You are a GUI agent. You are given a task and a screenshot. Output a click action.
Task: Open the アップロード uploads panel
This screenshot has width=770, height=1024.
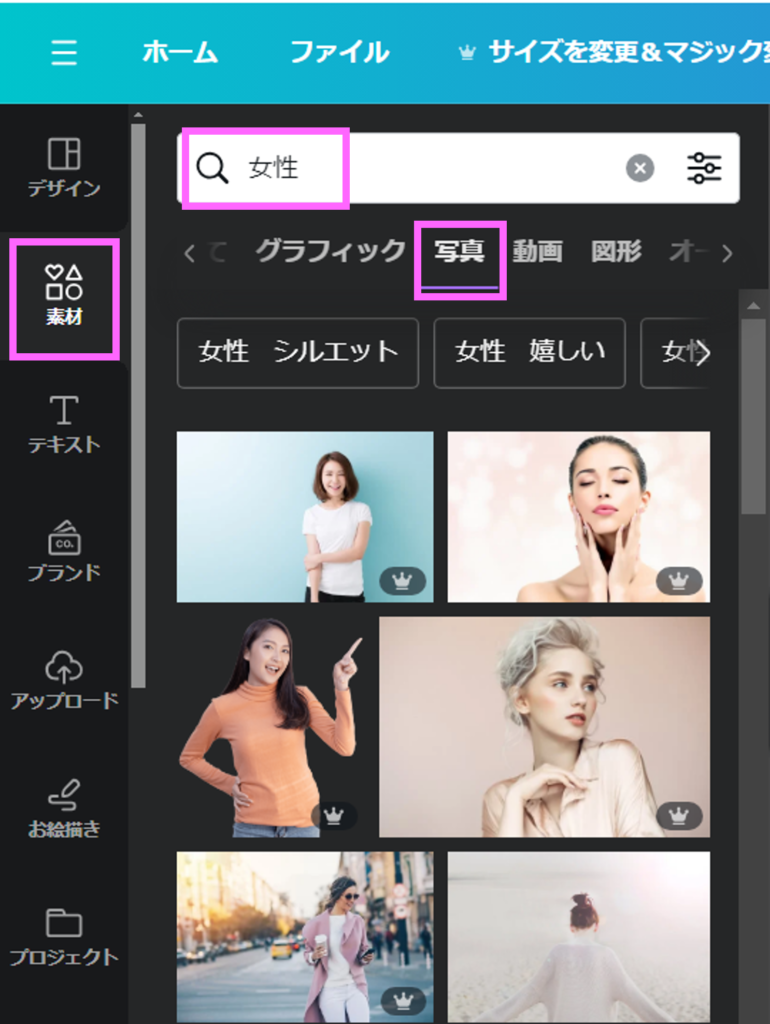click(64, 680)
